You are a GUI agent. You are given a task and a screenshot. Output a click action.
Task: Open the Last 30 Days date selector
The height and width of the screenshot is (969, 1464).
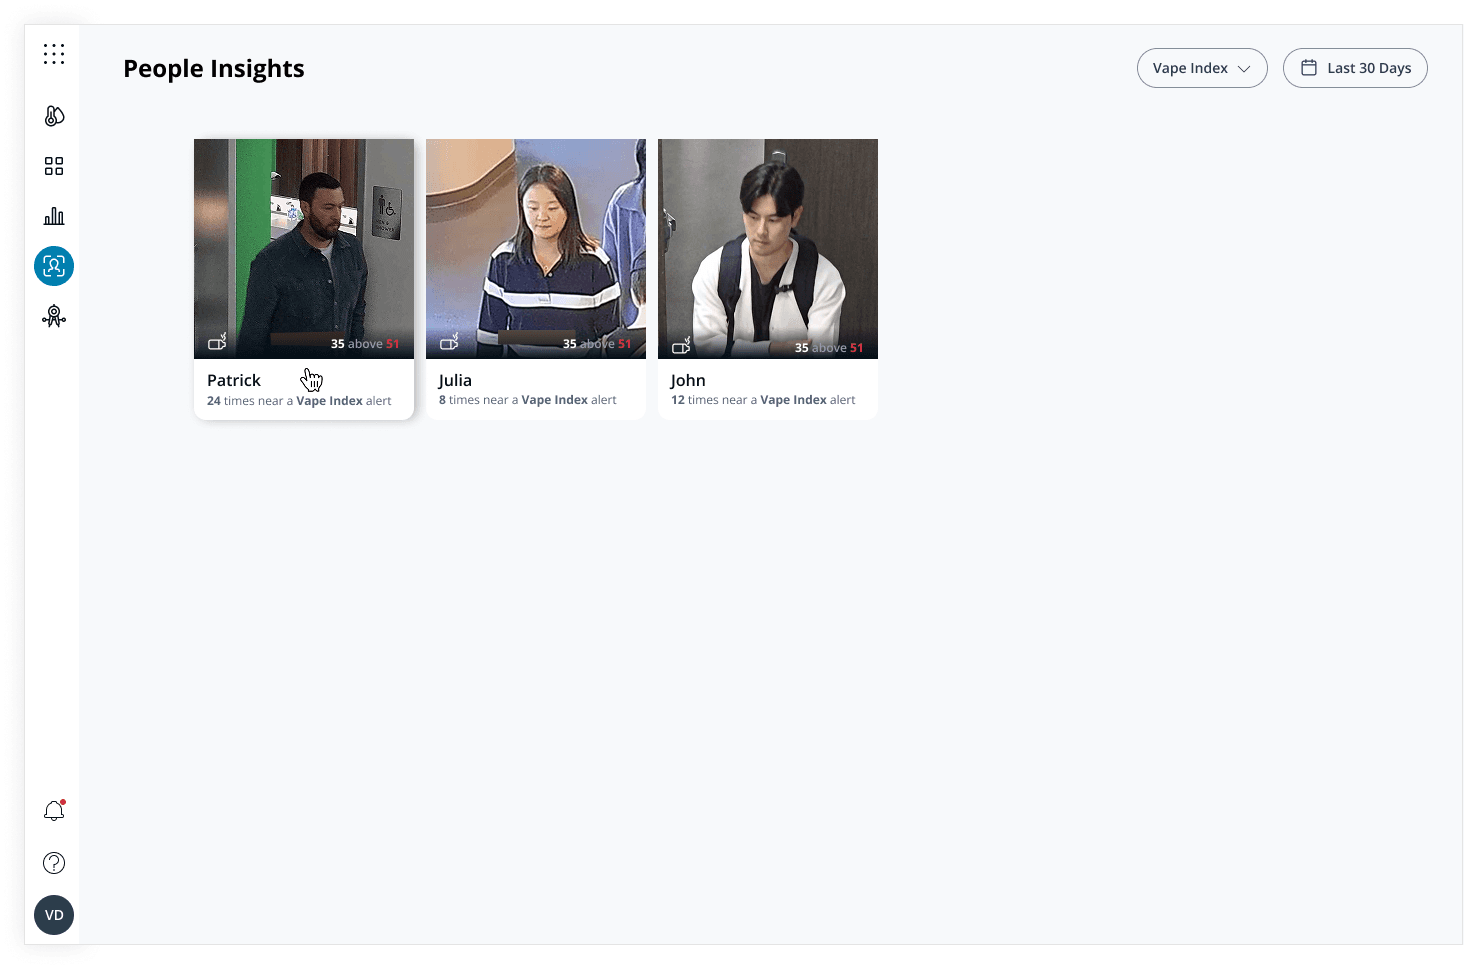[1355, 68]
